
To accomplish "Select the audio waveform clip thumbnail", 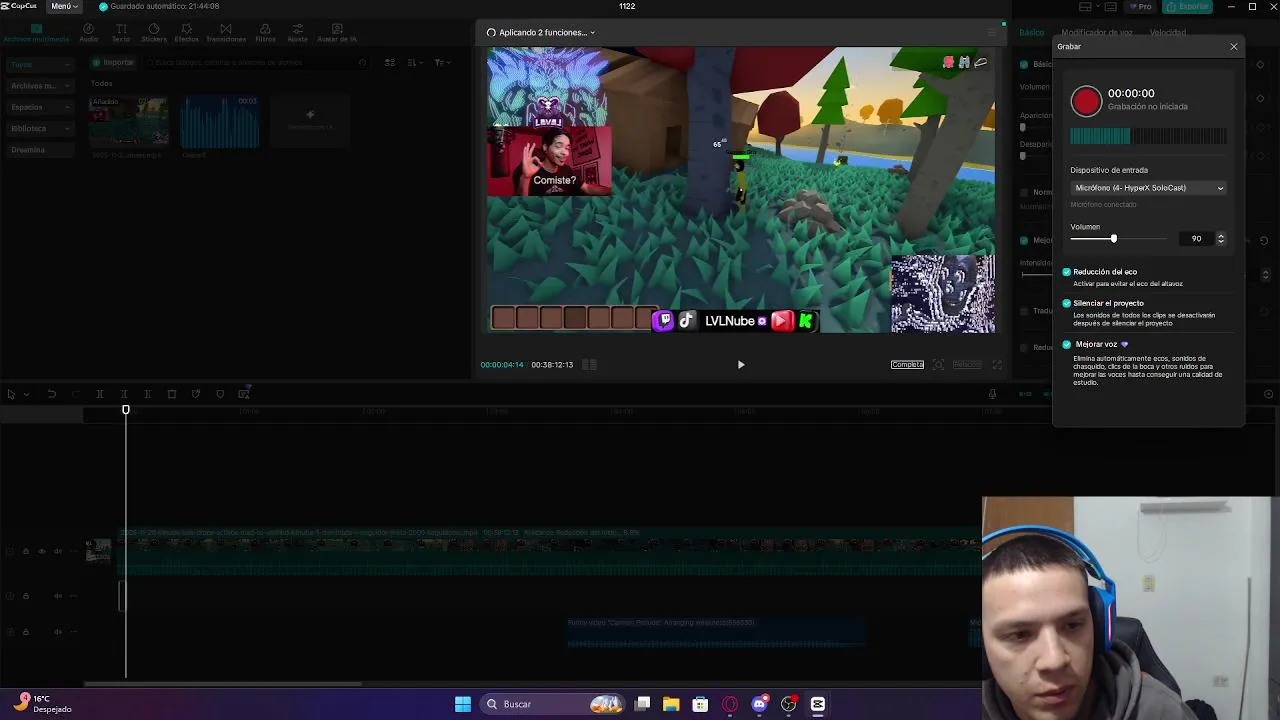I will (219, 121).
